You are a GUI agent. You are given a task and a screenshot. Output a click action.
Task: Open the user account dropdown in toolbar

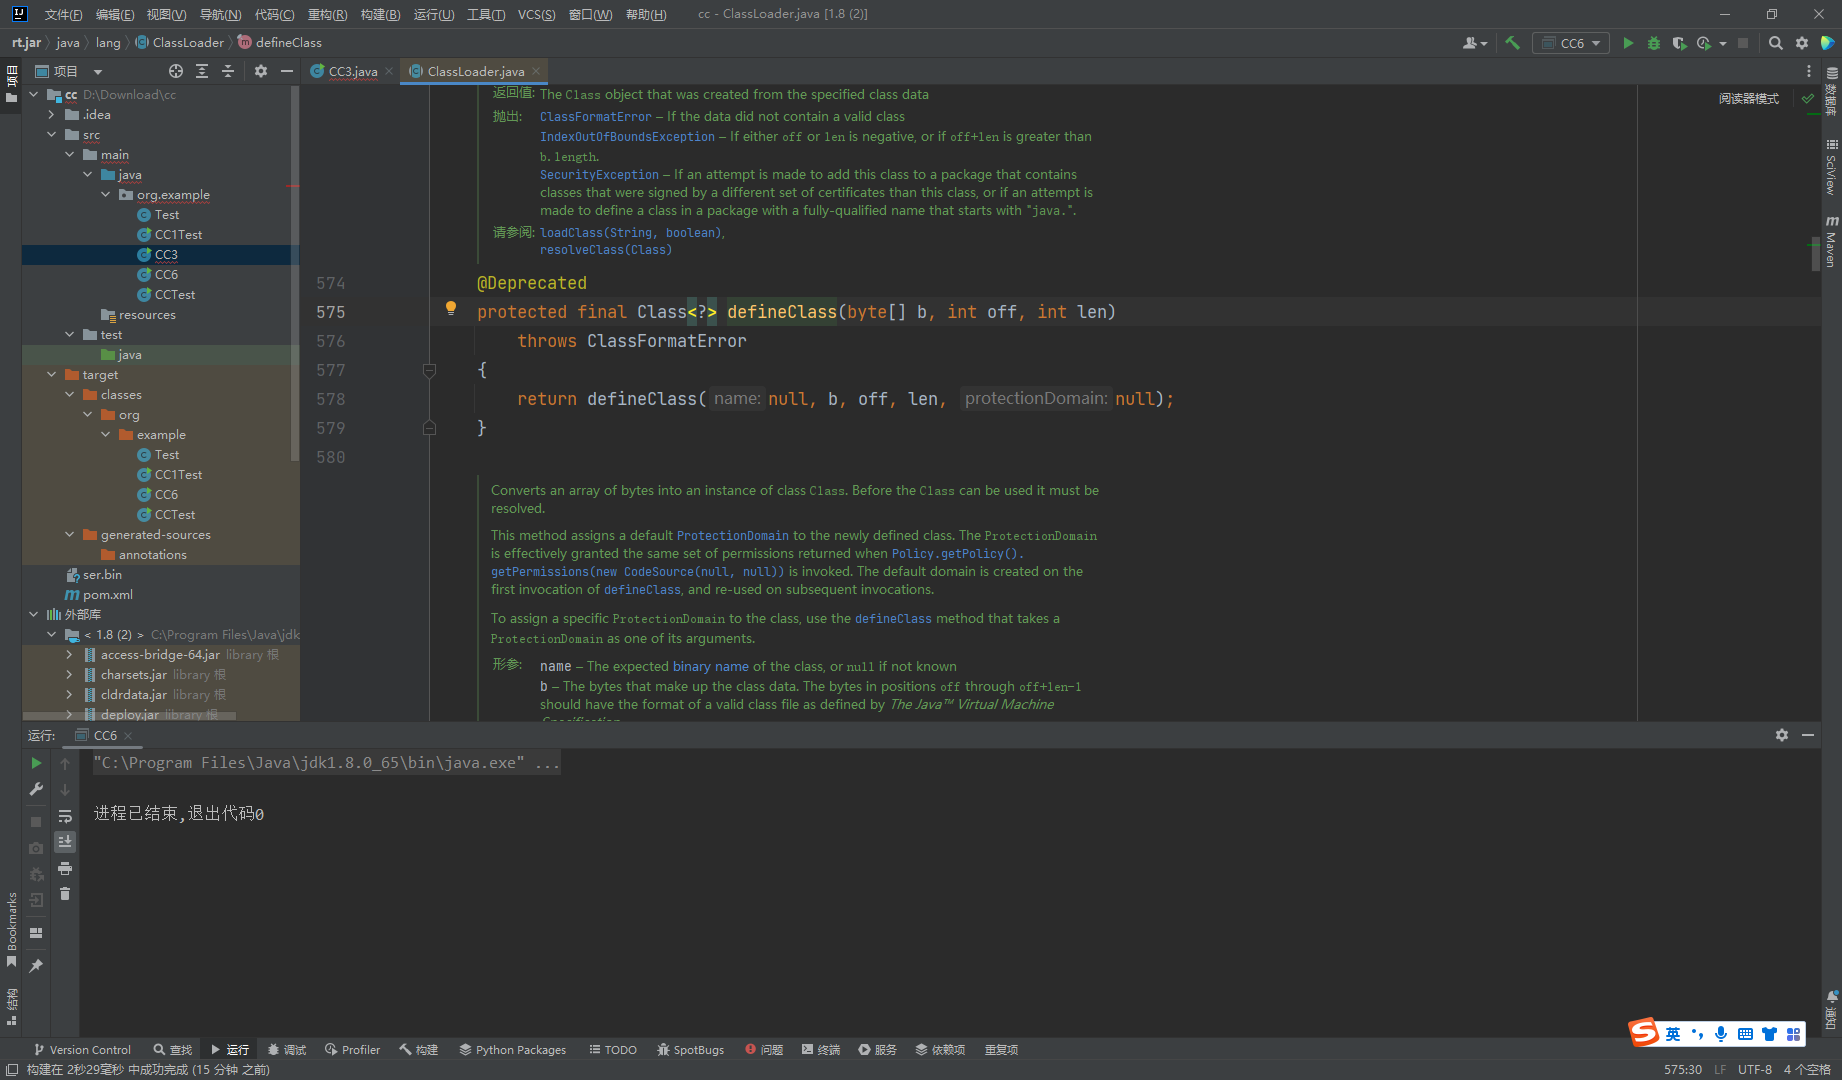point(1475,43)
